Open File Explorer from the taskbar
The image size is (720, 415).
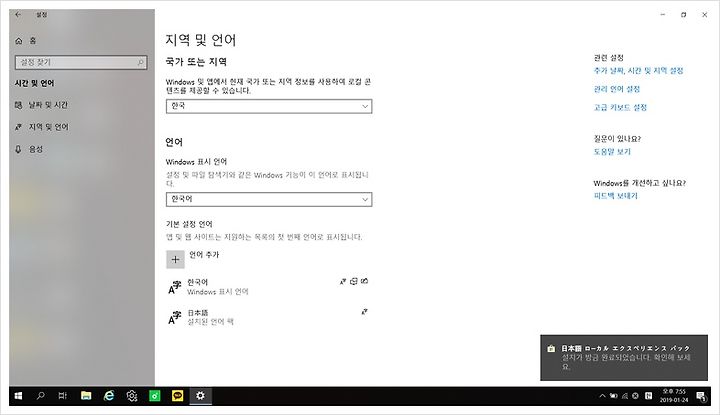click(x=86, y=396)
